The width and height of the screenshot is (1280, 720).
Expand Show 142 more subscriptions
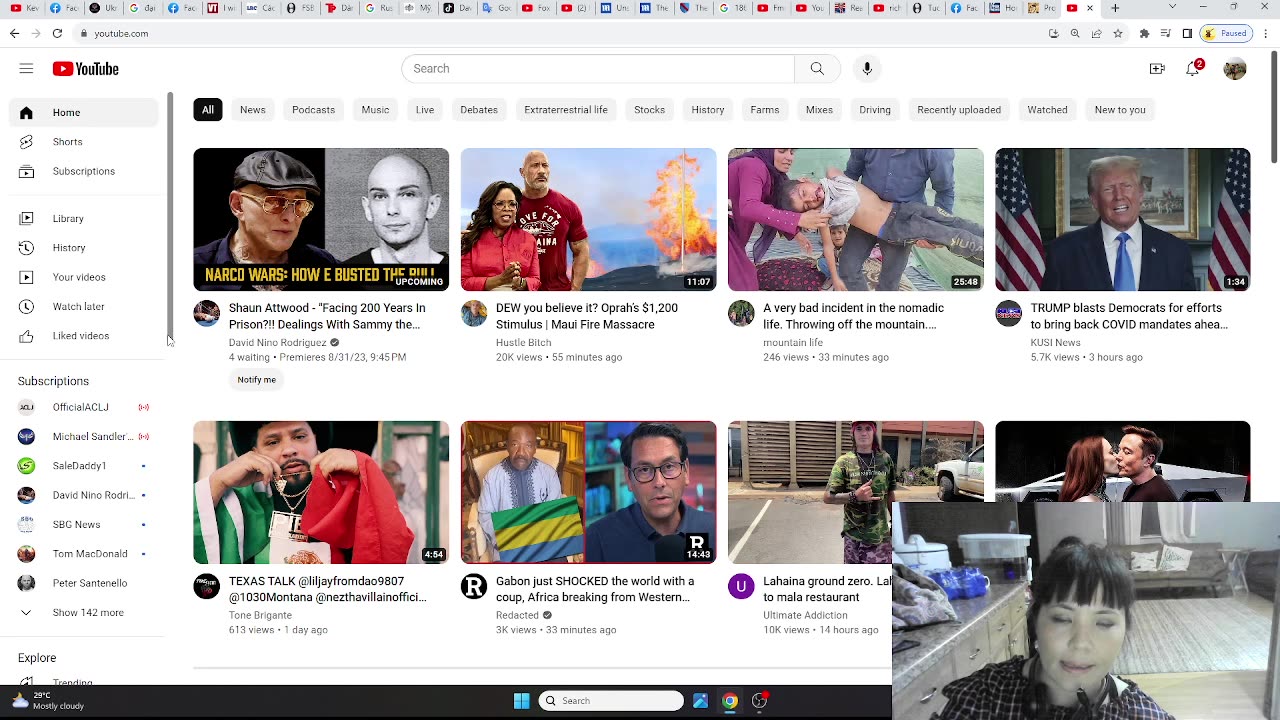[x=83, y=612]
